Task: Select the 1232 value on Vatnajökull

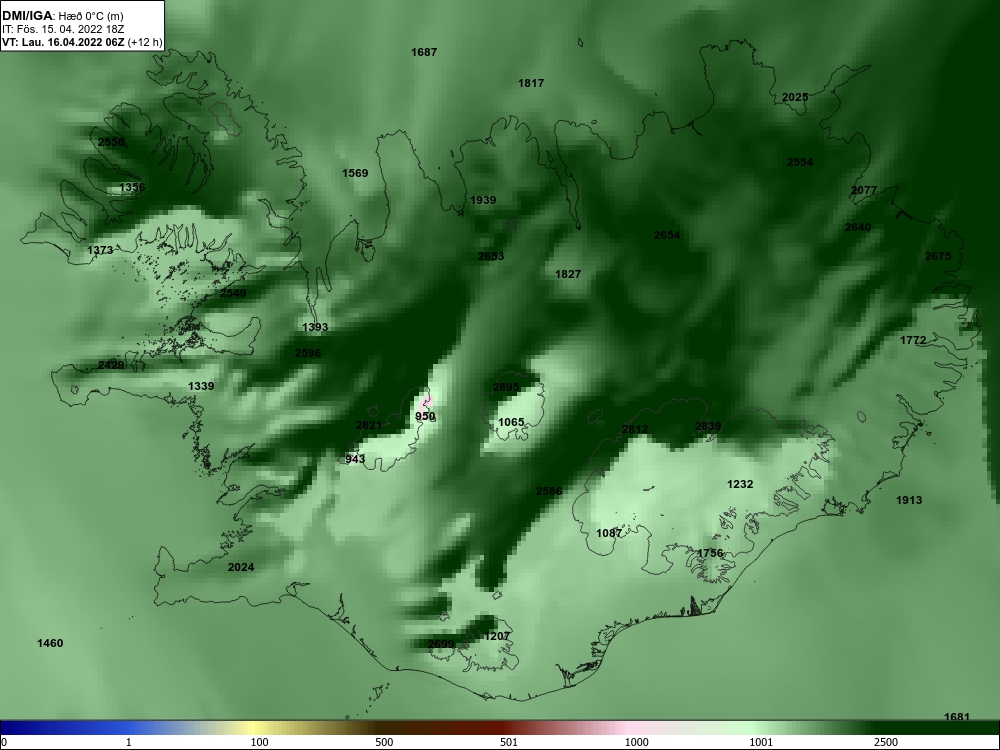Action: (740, 484)
